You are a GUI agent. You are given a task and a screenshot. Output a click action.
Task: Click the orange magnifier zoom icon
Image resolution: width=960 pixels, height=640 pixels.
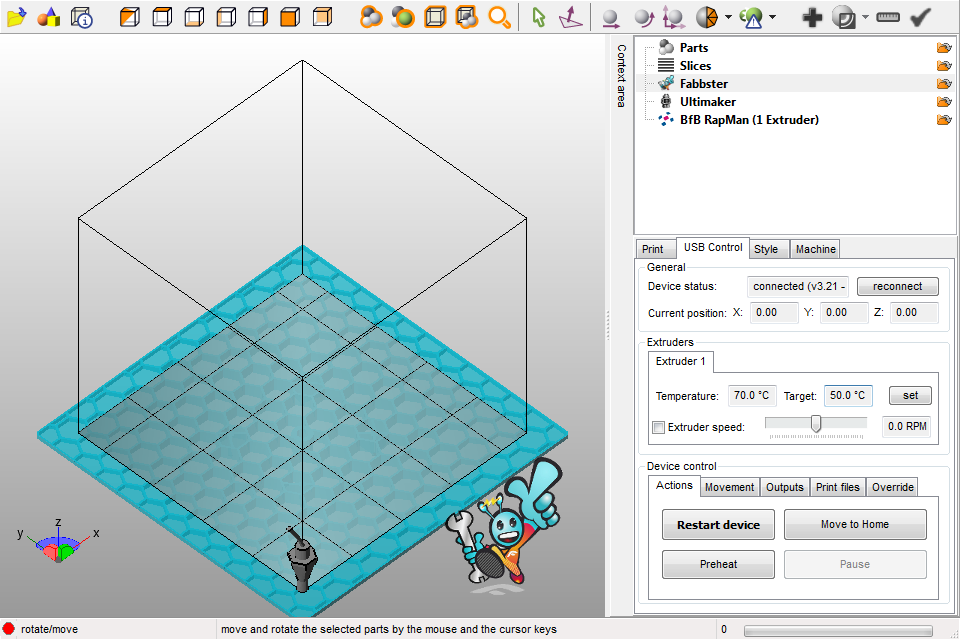500,17
